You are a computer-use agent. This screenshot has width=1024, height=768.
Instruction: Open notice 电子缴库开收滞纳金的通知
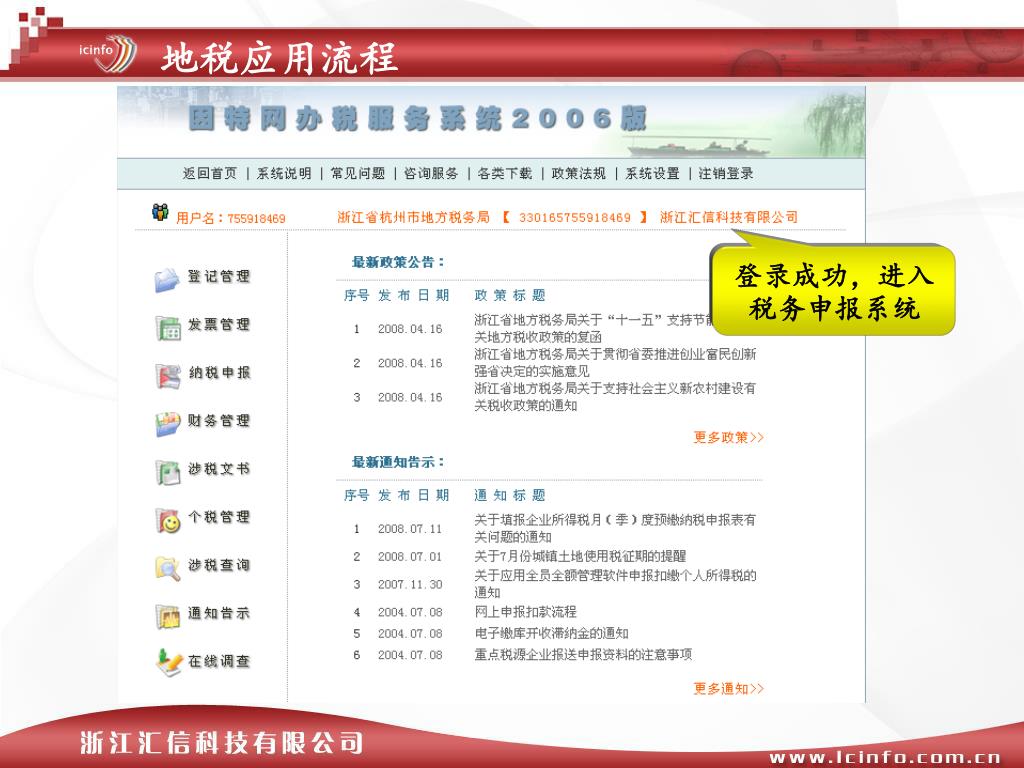click(551, 633)
